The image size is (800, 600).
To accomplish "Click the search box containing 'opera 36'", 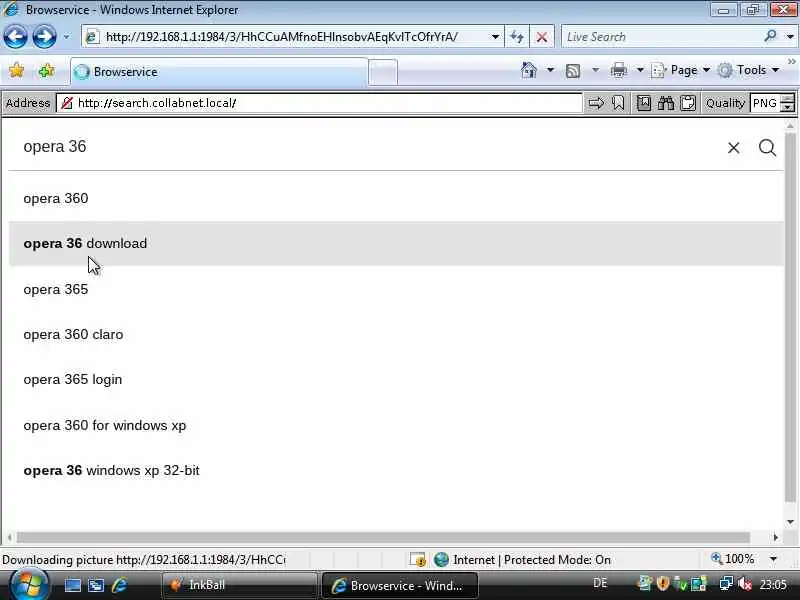I will (367, 147).
